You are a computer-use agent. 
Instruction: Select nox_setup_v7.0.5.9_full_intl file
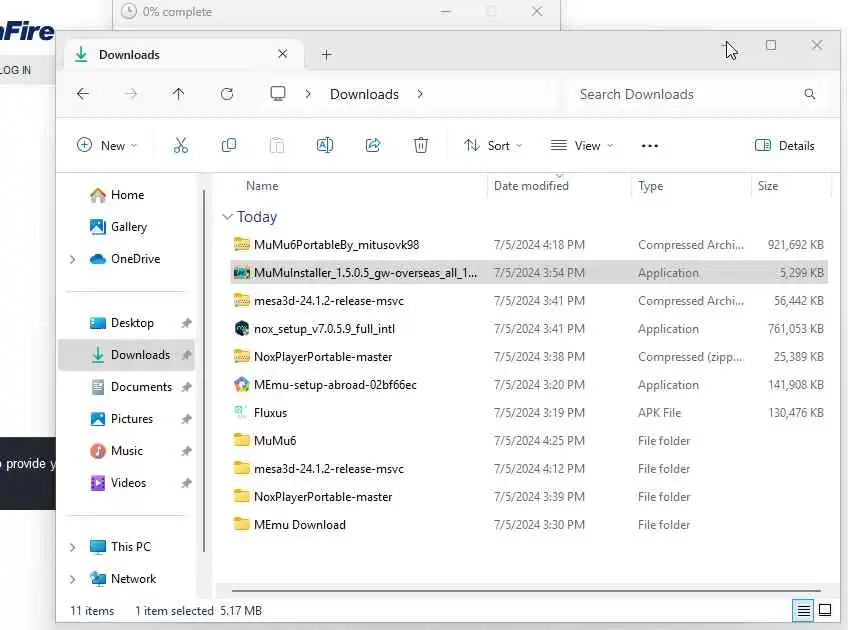(x=527, y=329)
